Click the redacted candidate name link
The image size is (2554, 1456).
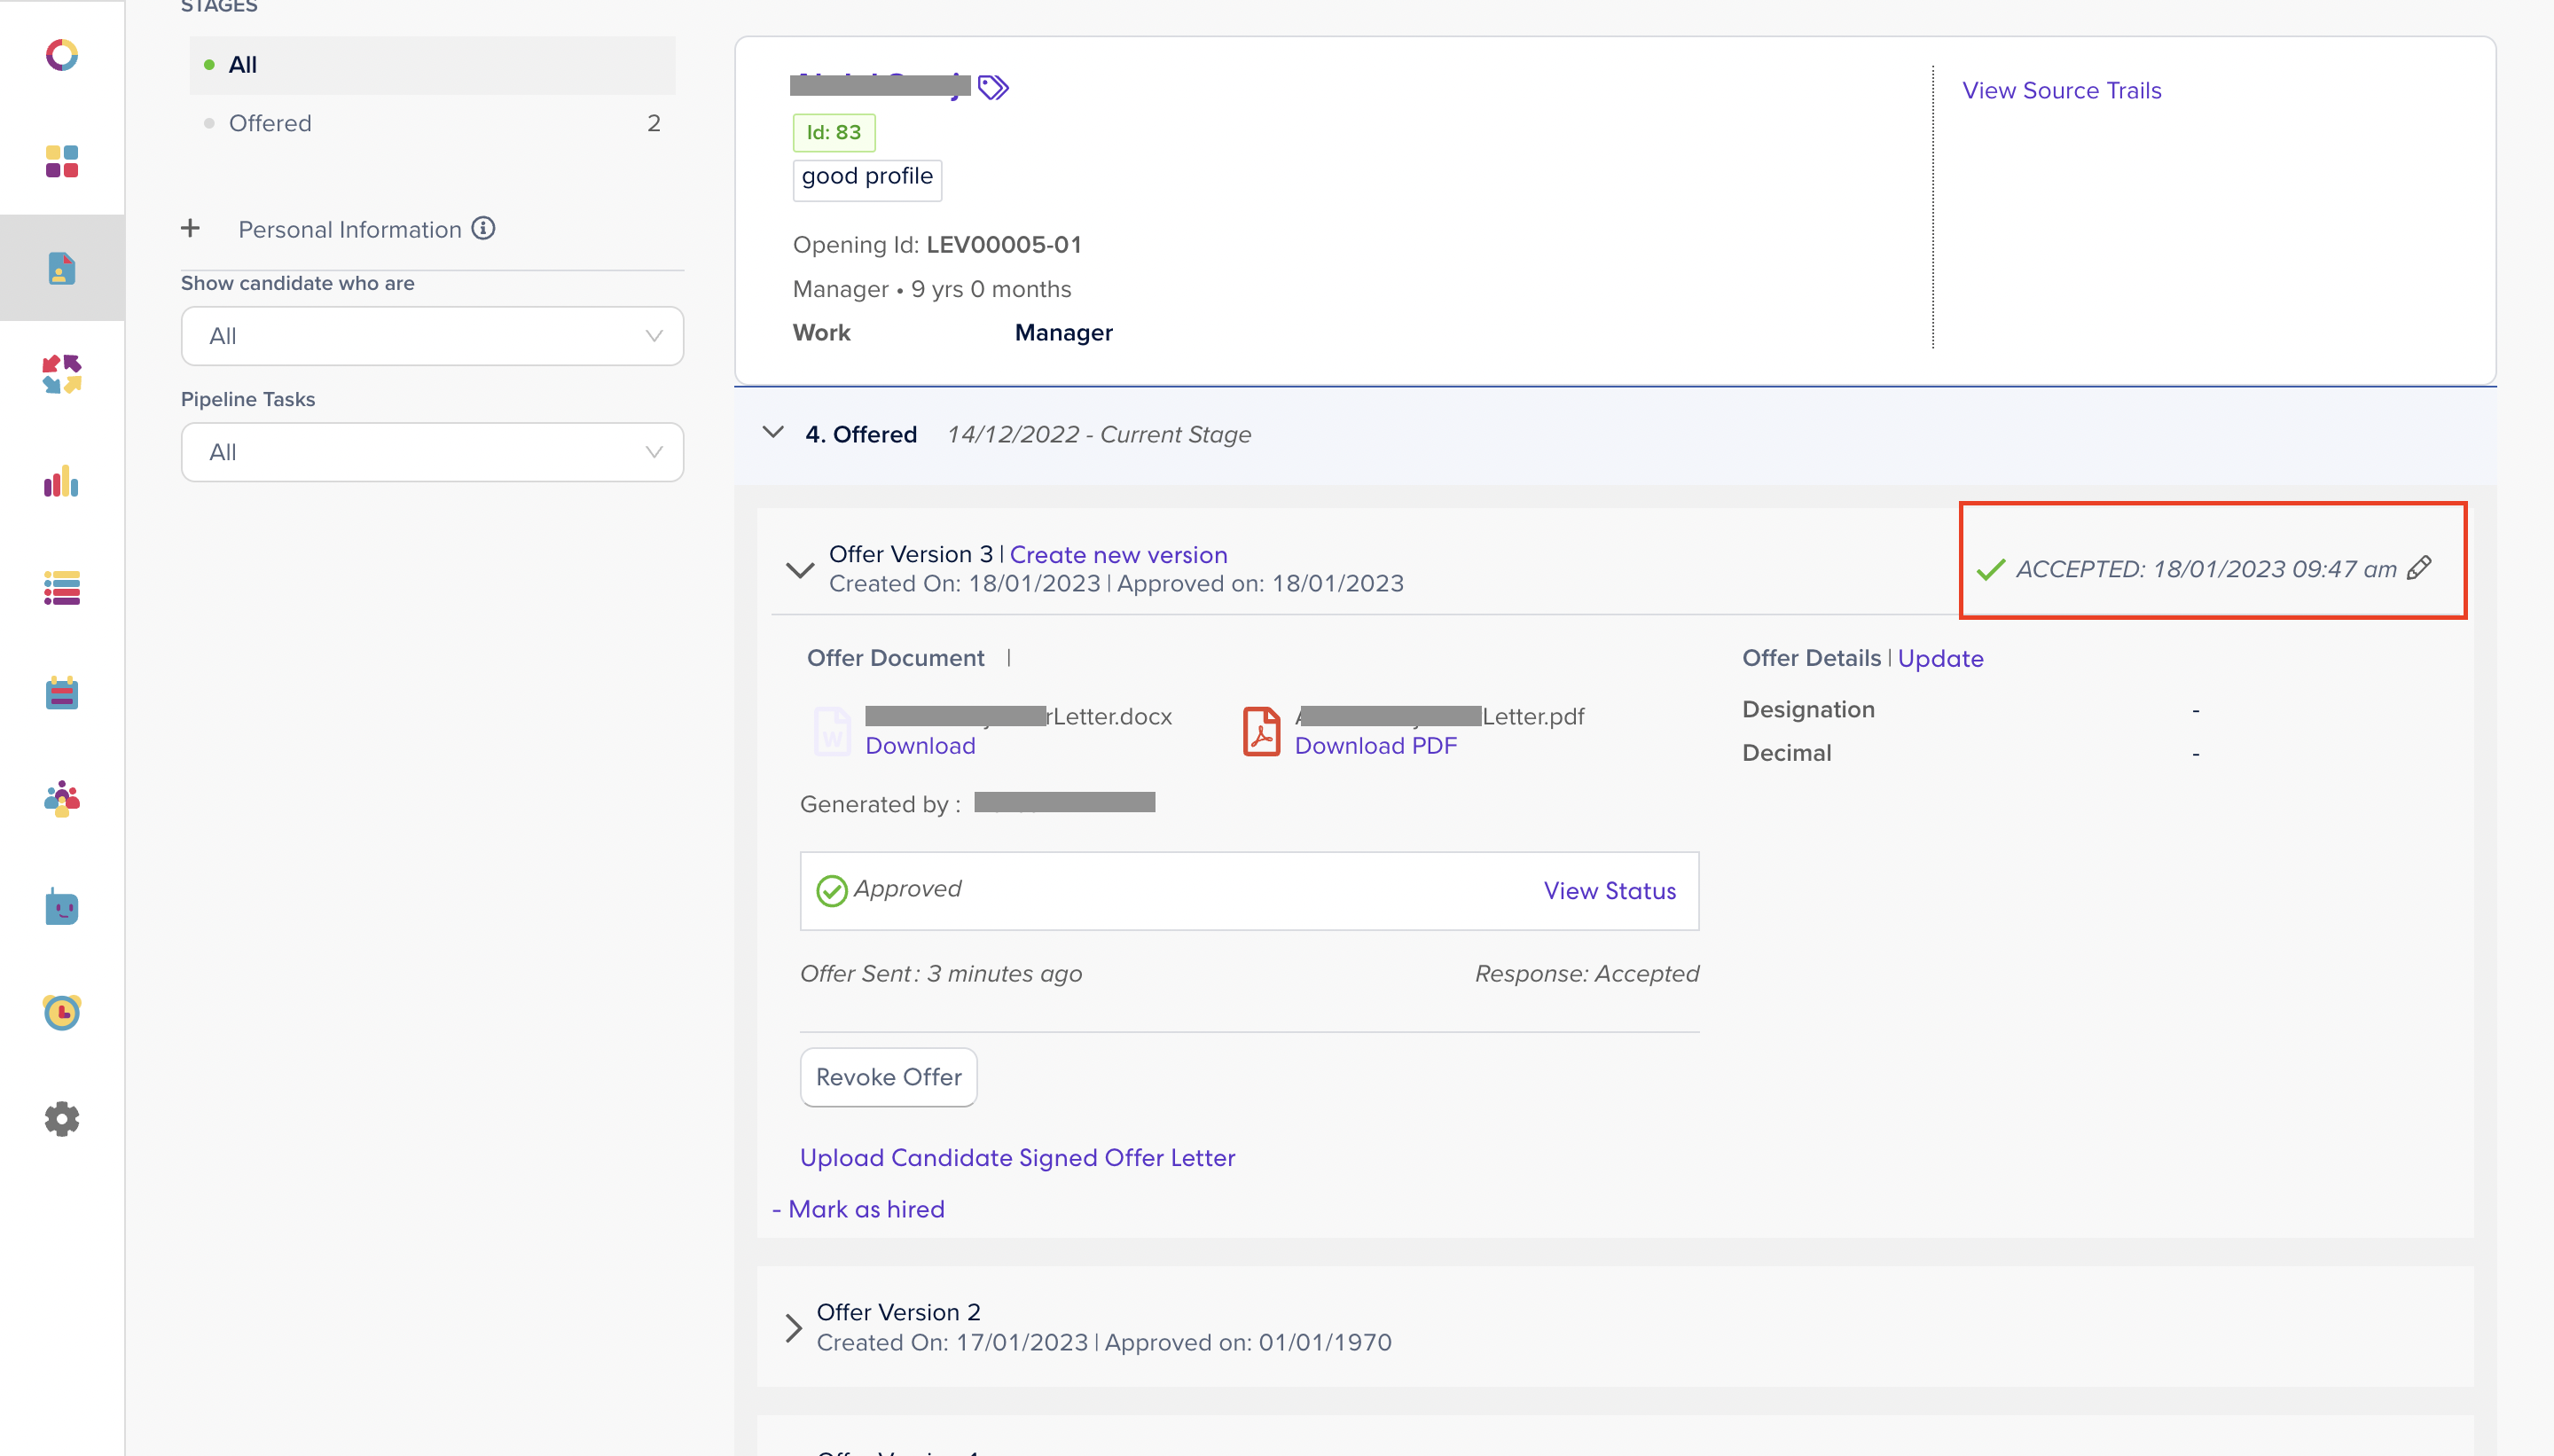pos(880,85)
